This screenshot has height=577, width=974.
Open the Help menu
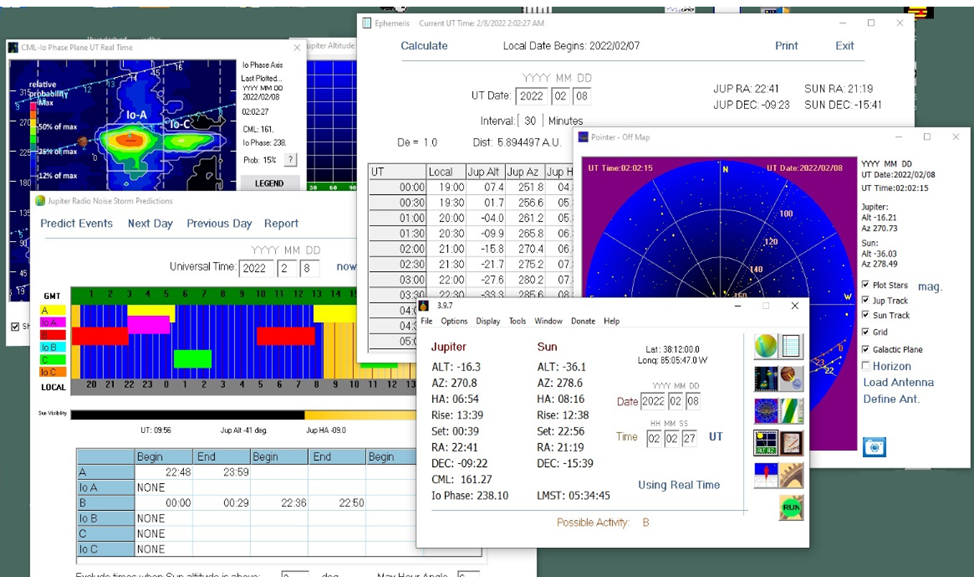tap(612, 321)
